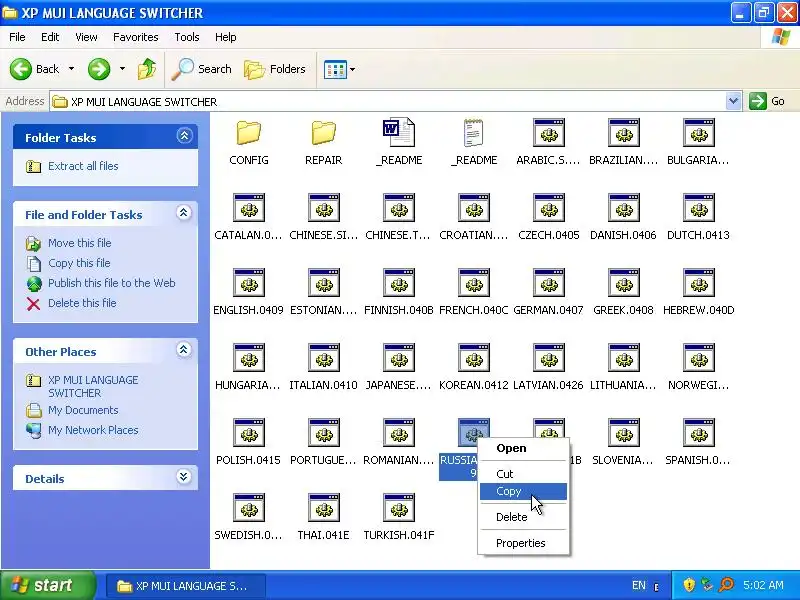Open the Windows start menu

pos(47,585)
